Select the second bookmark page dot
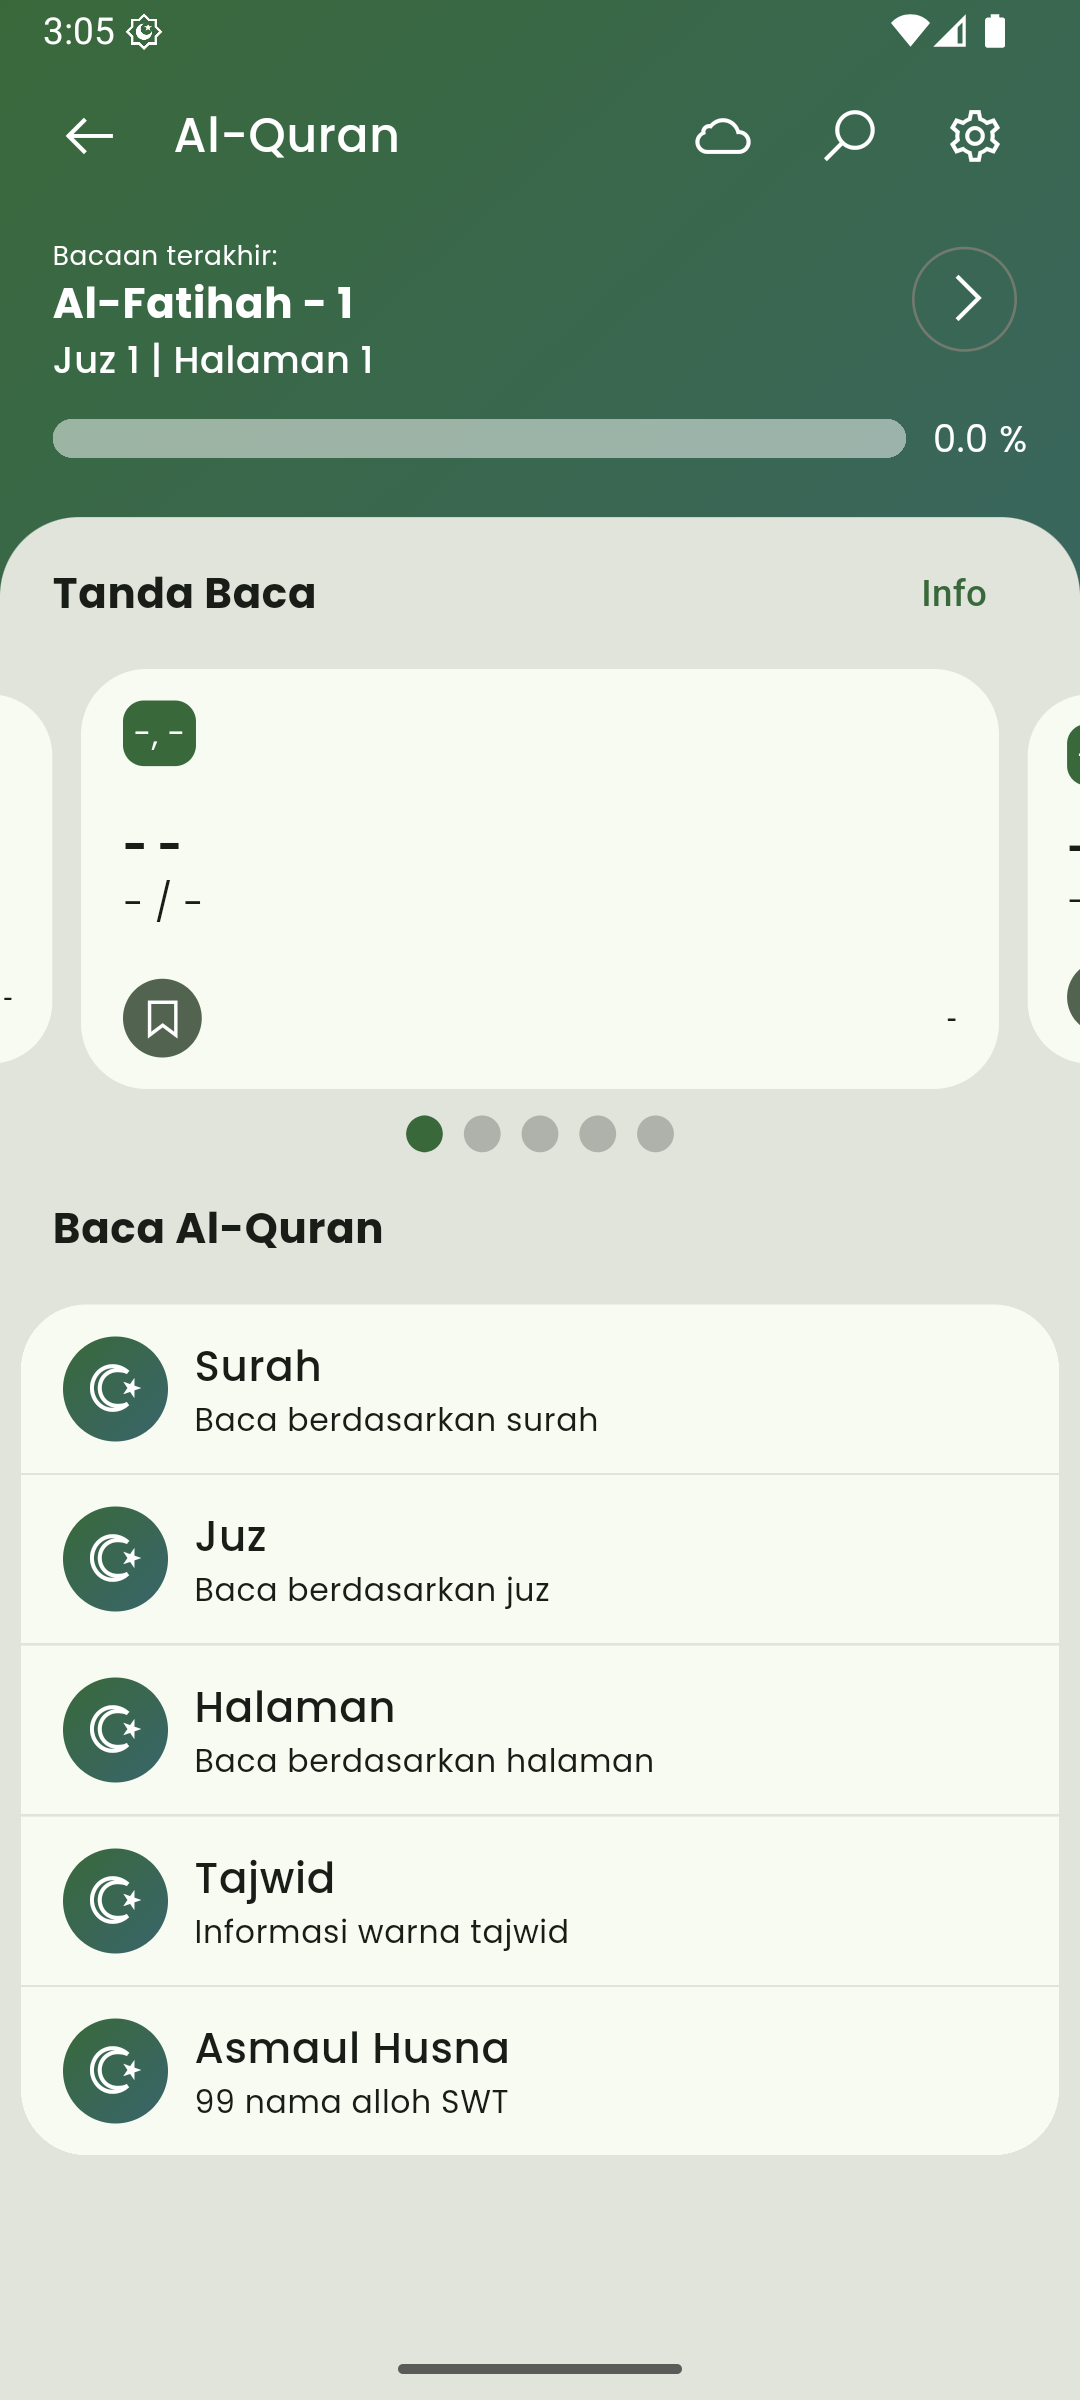The width and height of the screenshot is (1080, 2400). [x=482, y=1134]
